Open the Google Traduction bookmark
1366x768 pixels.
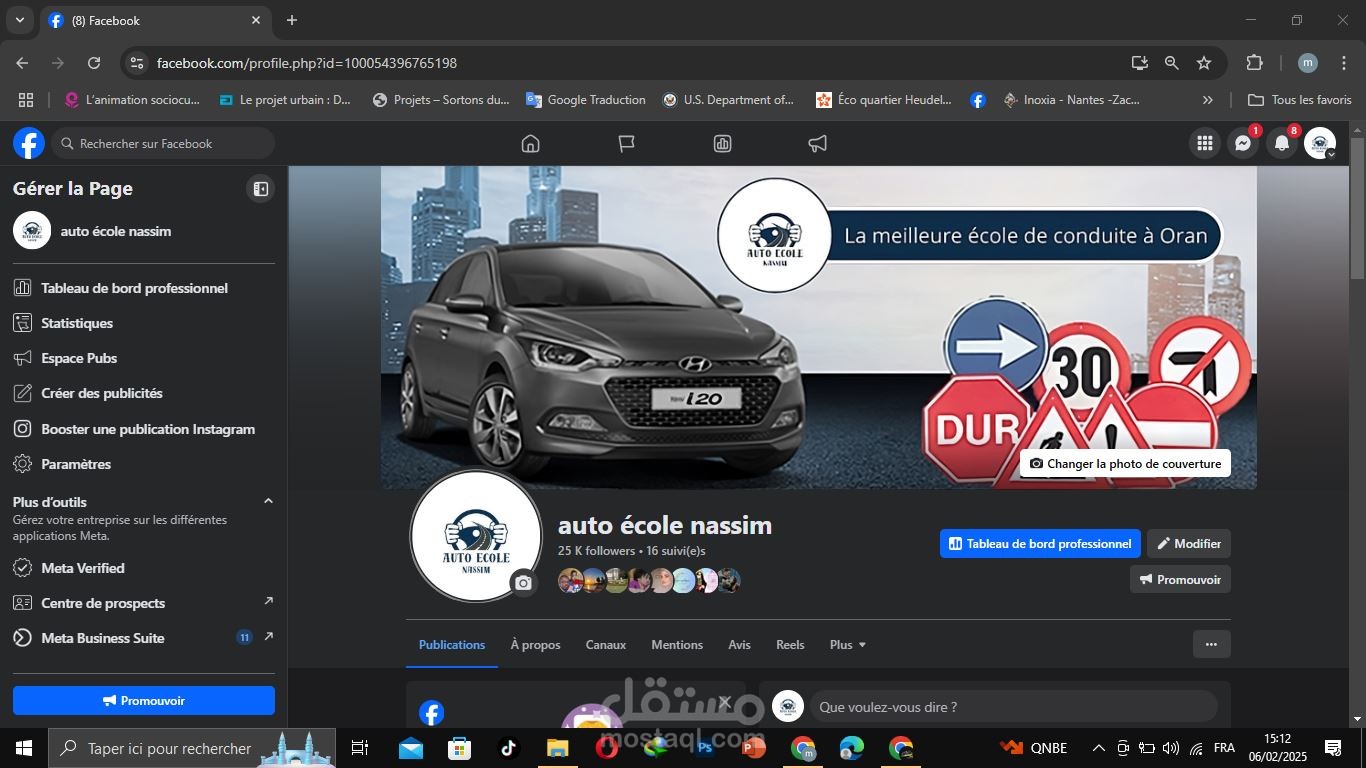click(x=586, y=100)
